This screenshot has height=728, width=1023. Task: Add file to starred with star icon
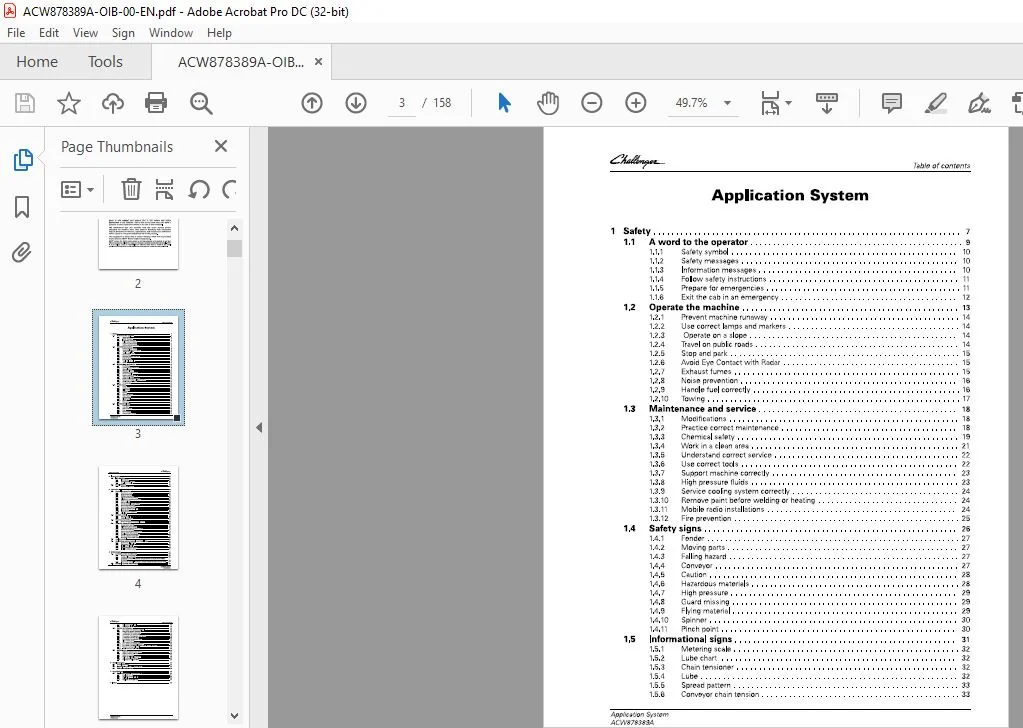coord(69,103)
